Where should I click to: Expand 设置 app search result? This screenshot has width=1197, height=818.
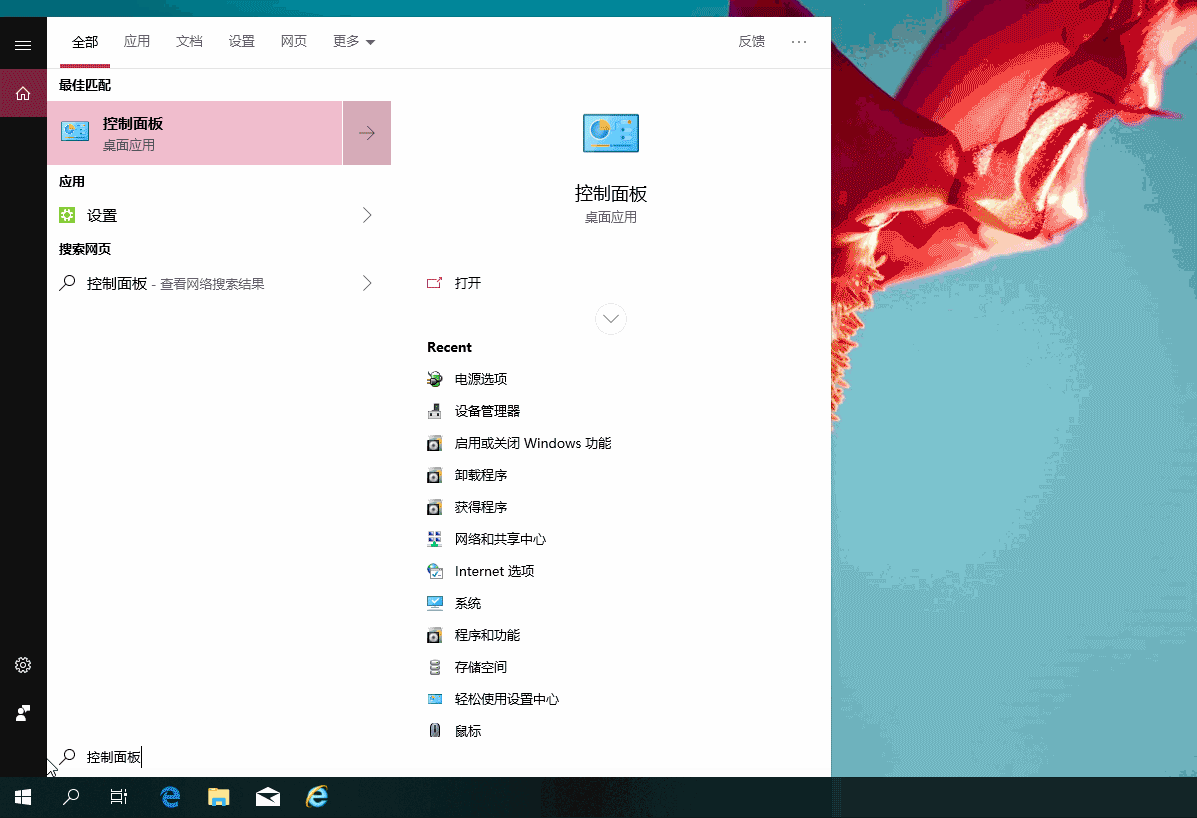coord(366,214)
